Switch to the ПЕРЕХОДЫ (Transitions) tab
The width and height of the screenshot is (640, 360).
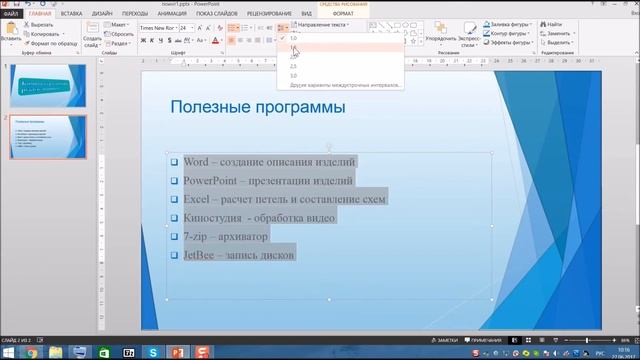click(x=135, y=13)
